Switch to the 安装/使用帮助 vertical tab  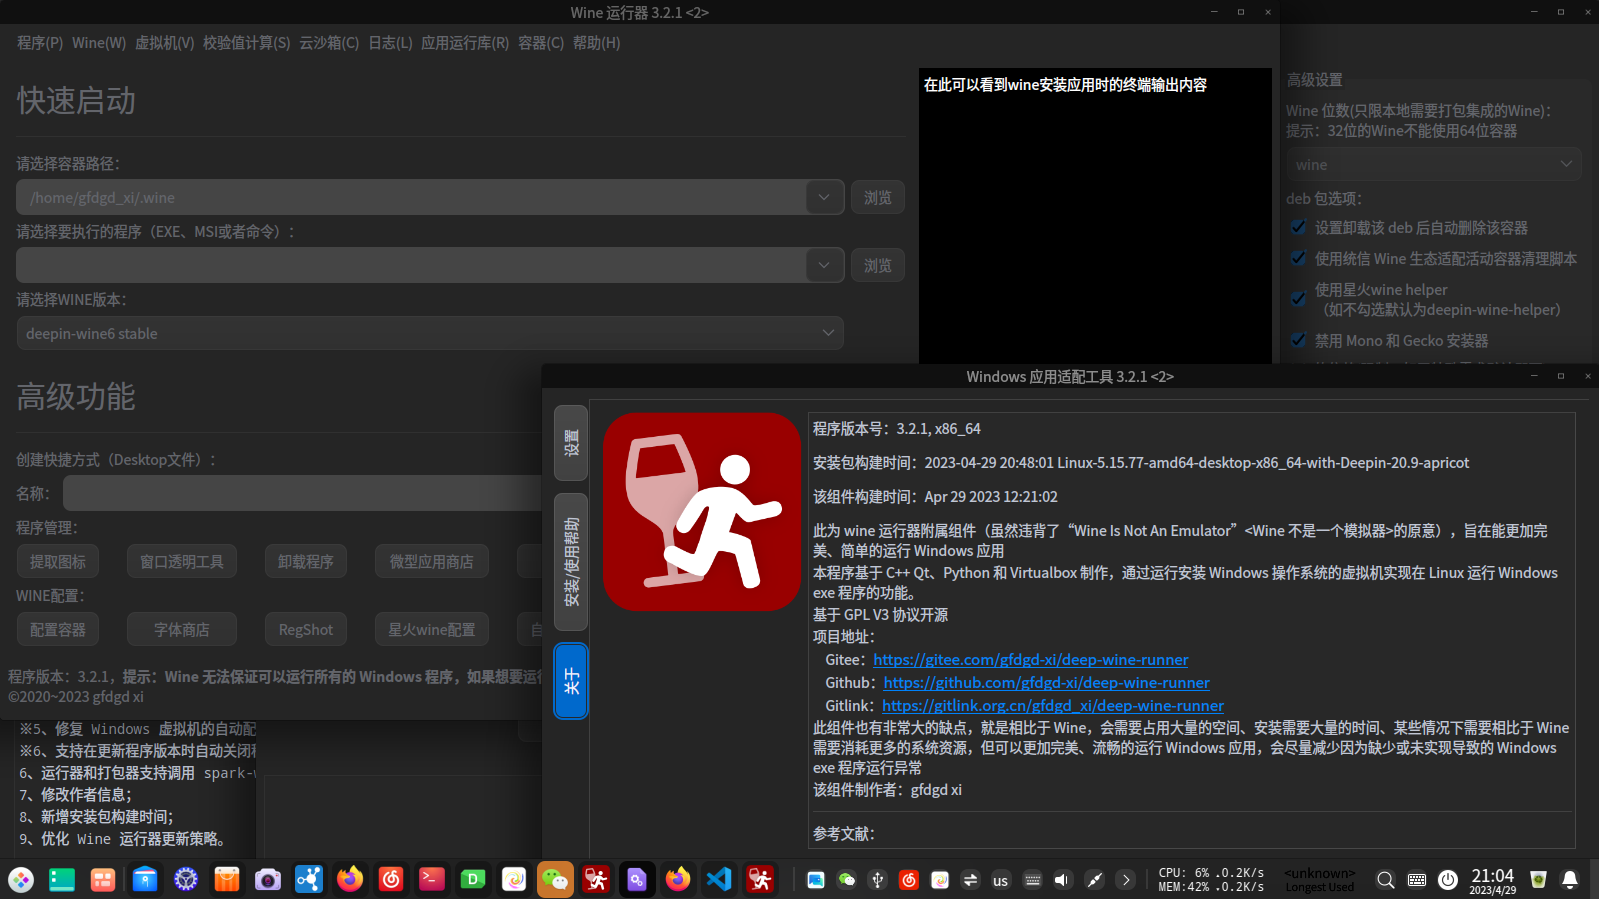[x=571, y=561]
